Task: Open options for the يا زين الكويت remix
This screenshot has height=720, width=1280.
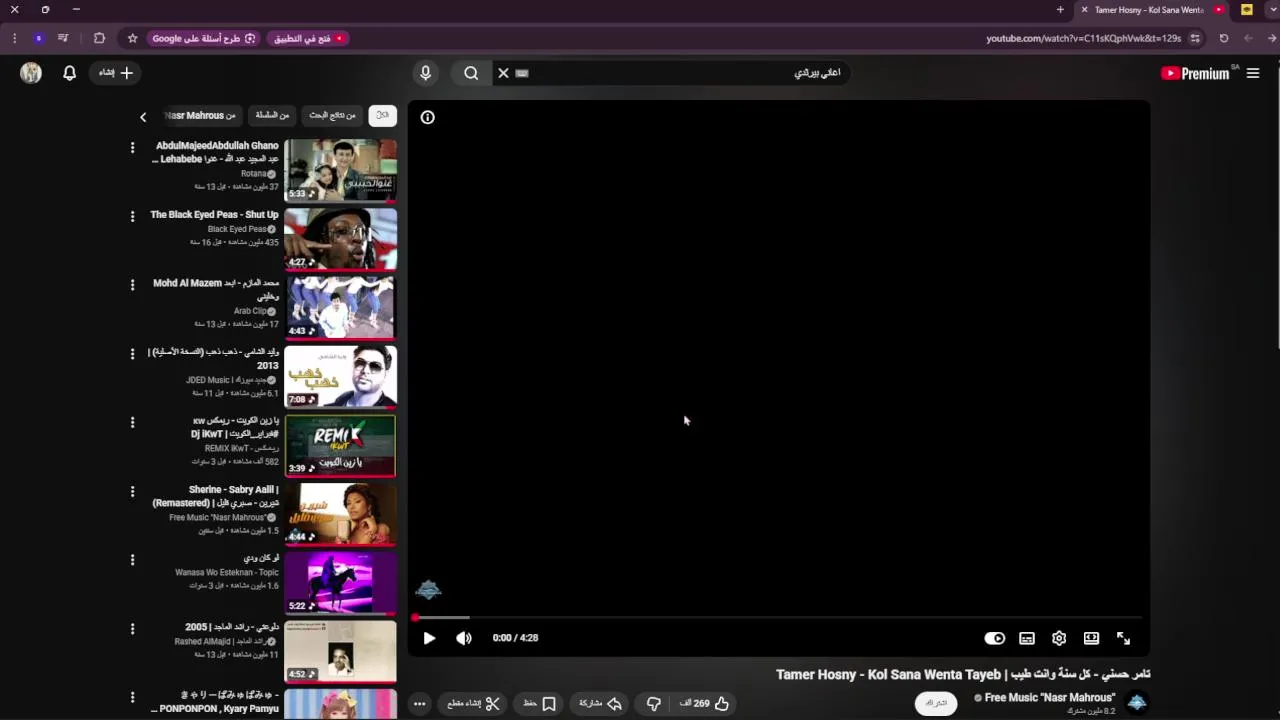Action: point(132,423)
